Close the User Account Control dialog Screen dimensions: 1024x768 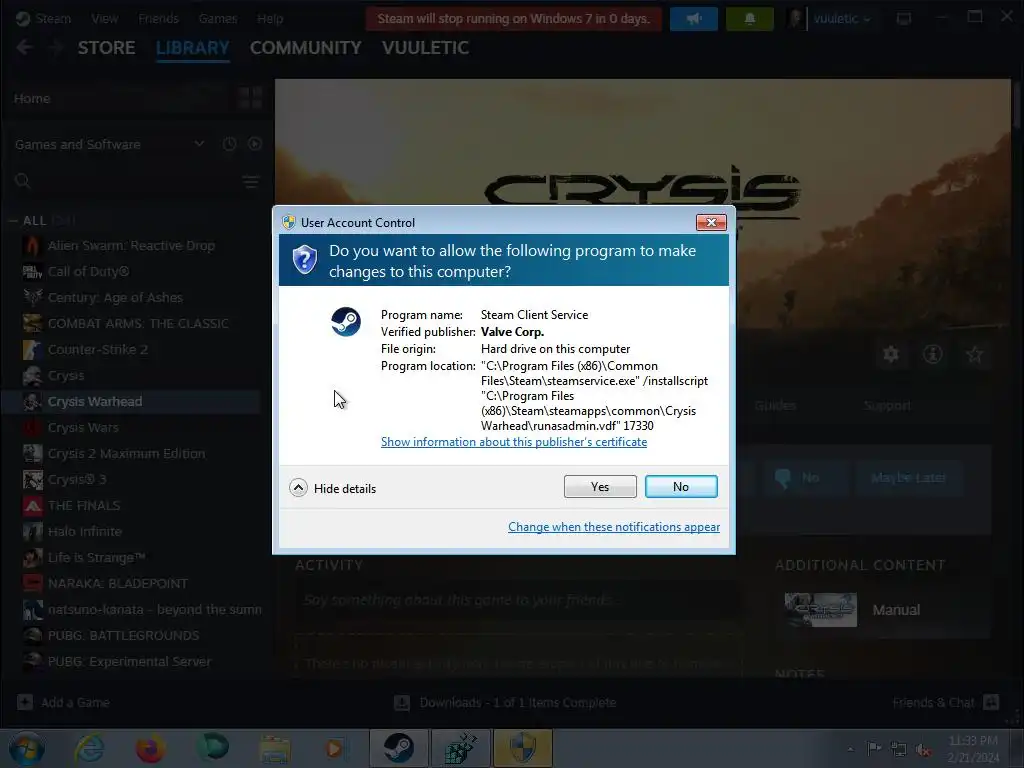click(711, 223)
